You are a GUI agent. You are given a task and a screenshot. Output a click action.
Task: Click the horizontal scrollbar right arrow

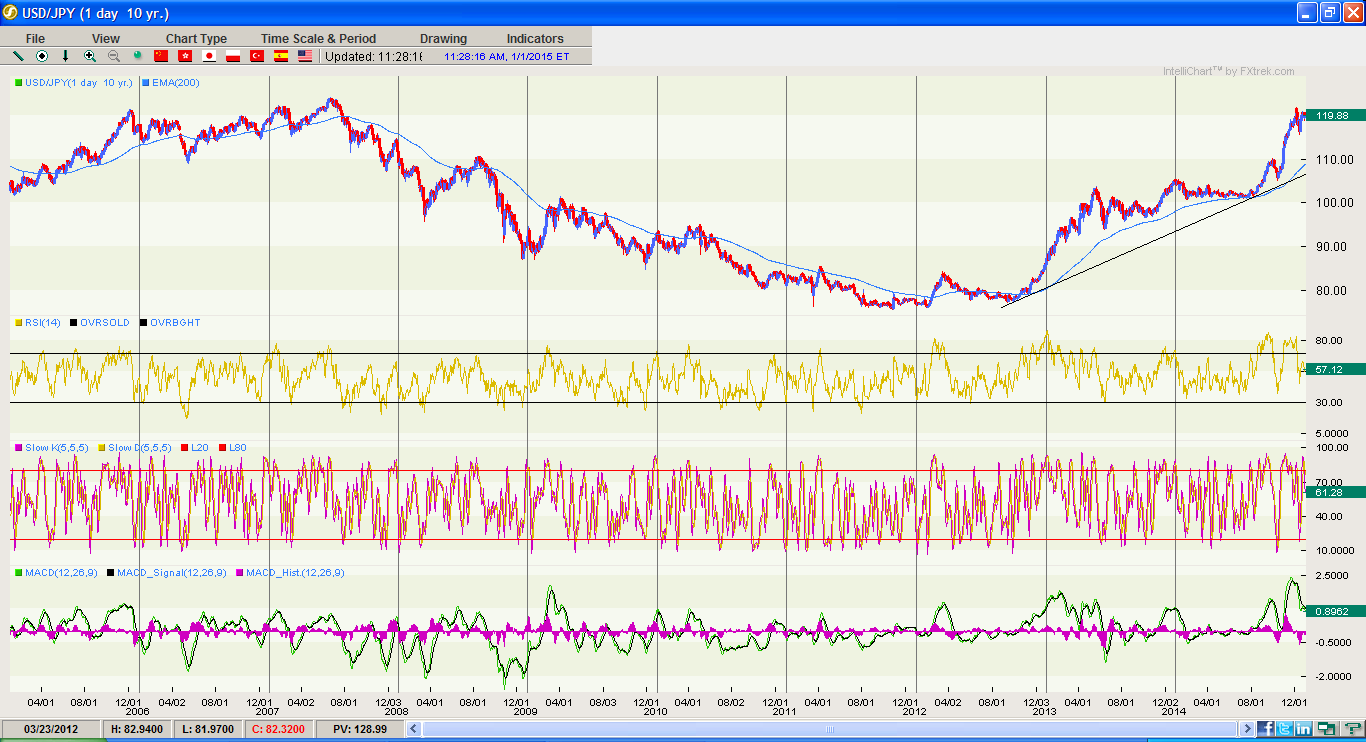click(x=1248, y=728)
